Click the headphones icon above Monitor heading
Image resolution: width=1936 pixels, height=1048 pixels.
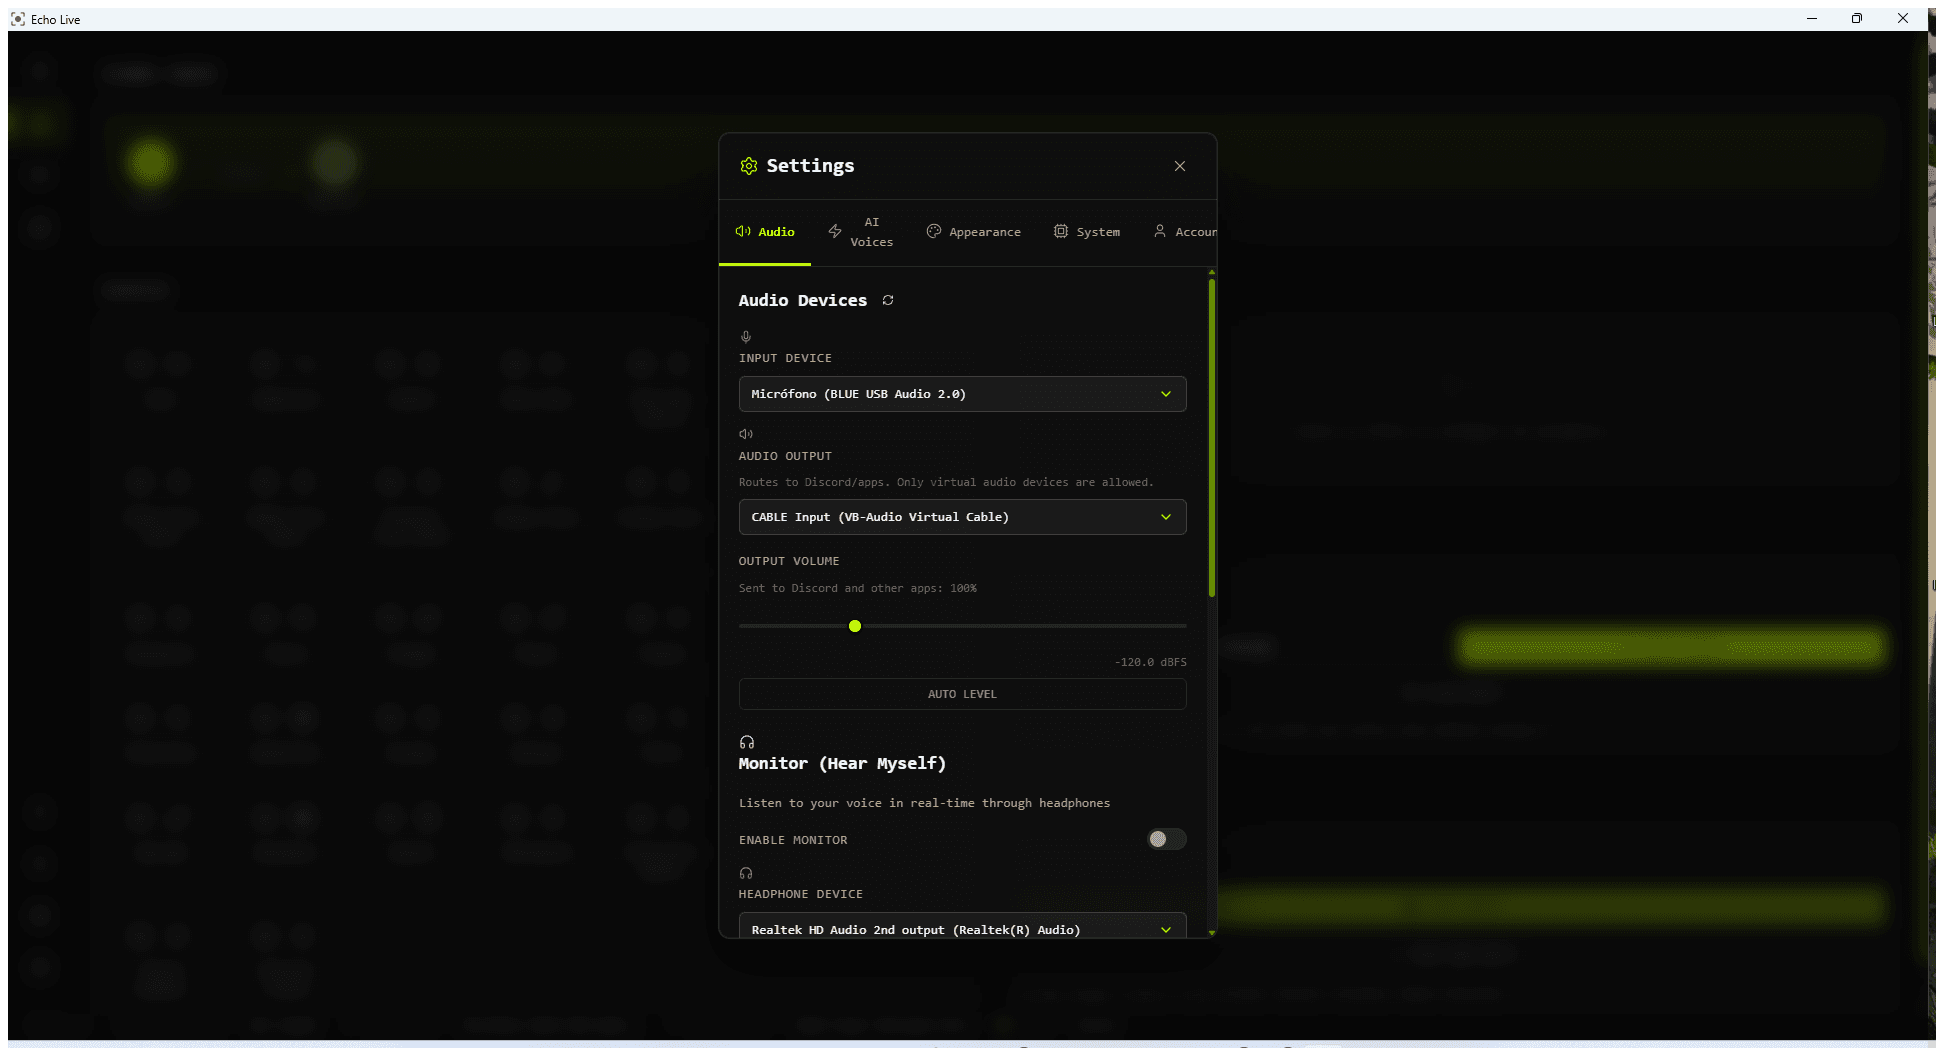click(x=747, y=742)
